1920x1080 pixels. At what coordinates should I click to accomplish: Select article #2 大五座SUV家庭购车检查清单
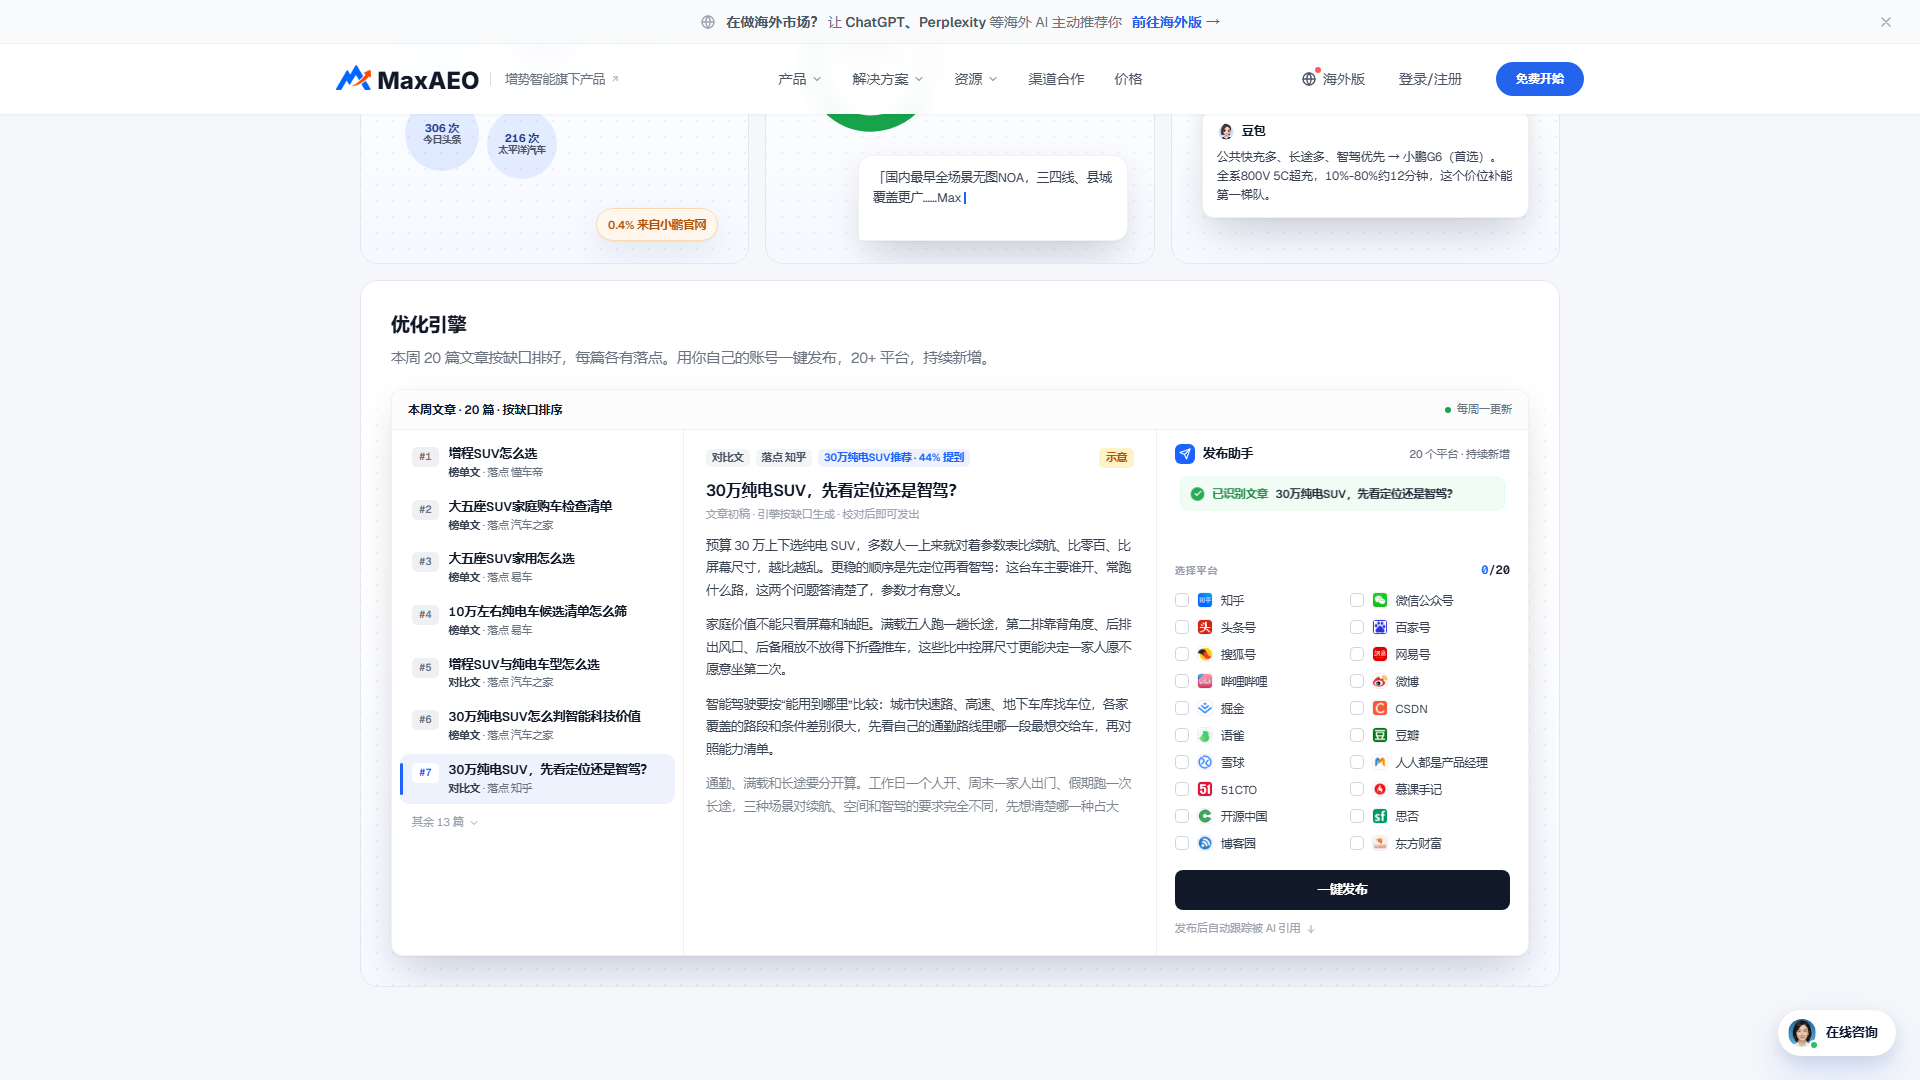tap(537, 515)
